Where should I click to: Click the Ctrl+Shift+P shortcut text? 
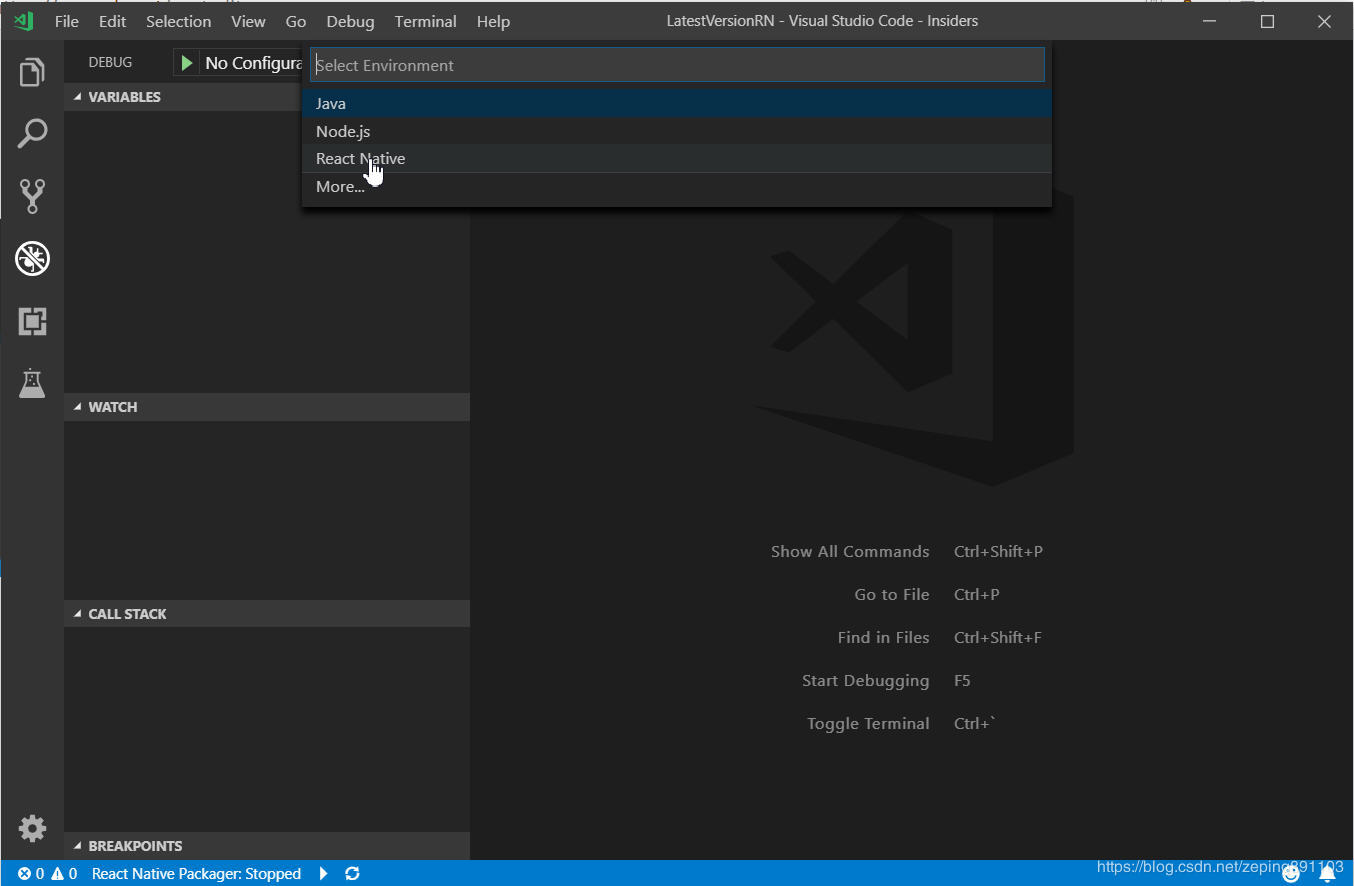998,552
